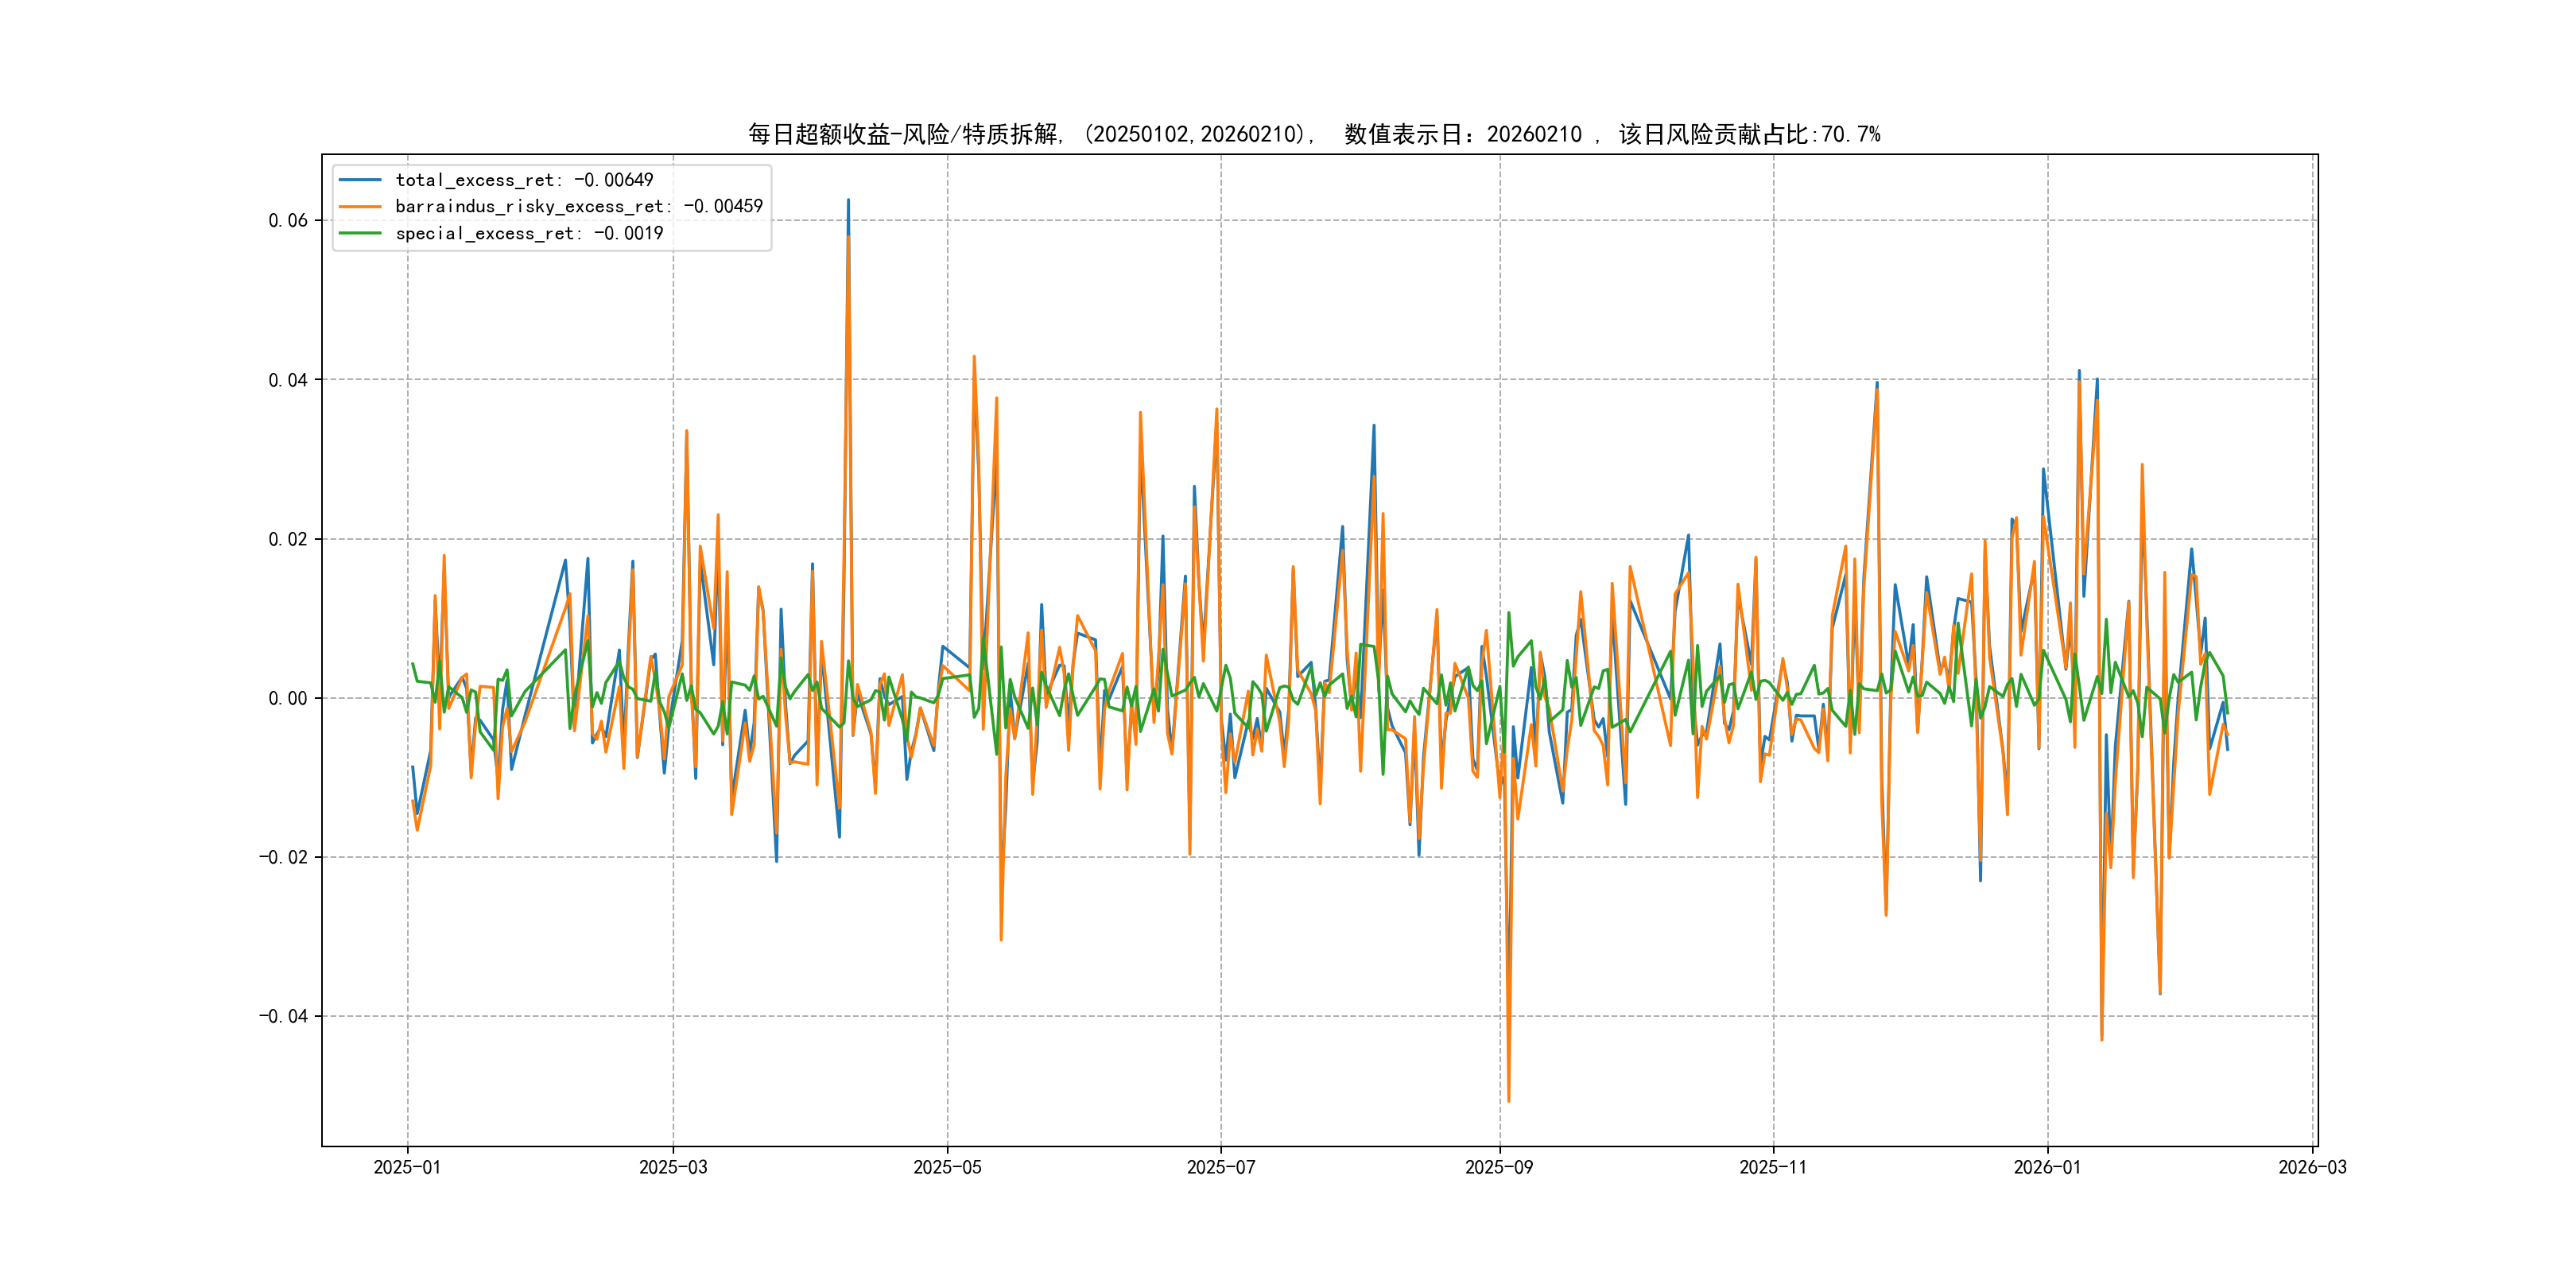
Task: Click the 2025-09 x-axis tick label
Action: (1499, 1167)
